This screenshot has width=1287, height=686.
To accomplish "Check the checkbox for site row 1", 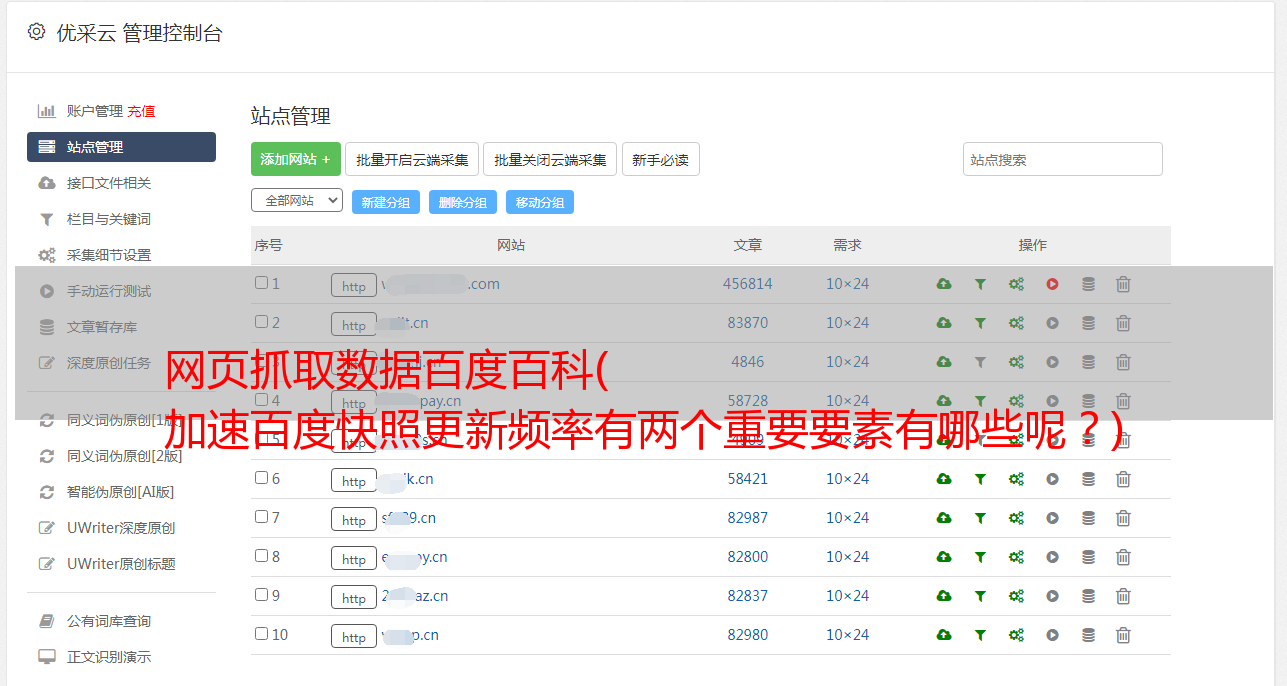I will [x=262, y=283].
